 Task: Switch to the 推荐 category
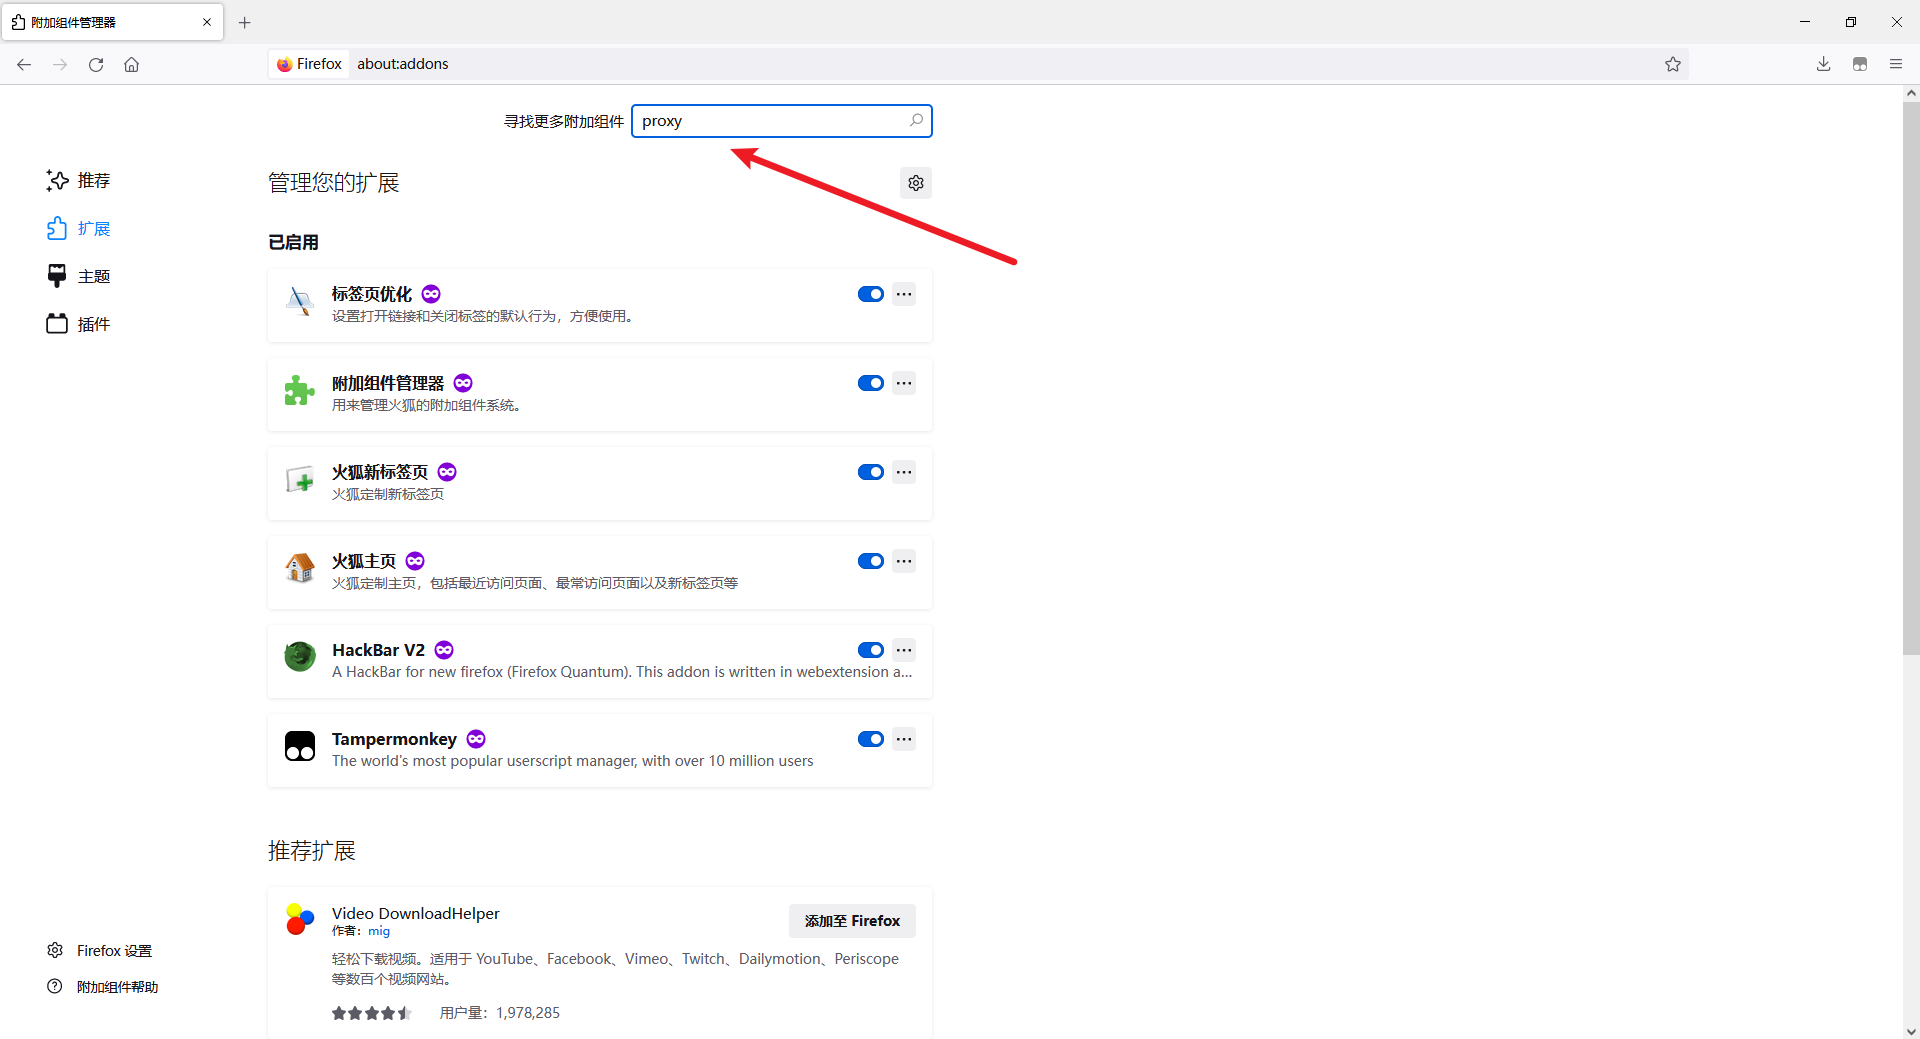[x=79, y=180]
